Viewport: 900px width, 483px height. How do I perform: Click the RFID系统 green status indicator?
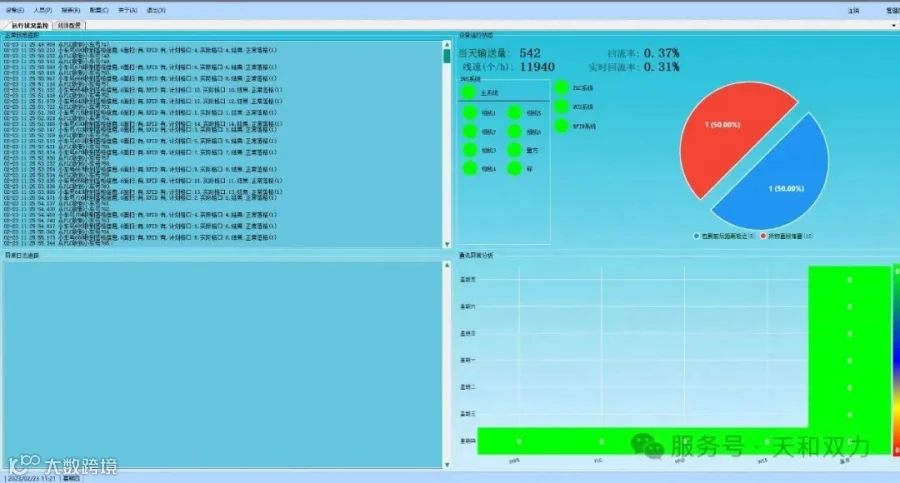click(561, 126)
